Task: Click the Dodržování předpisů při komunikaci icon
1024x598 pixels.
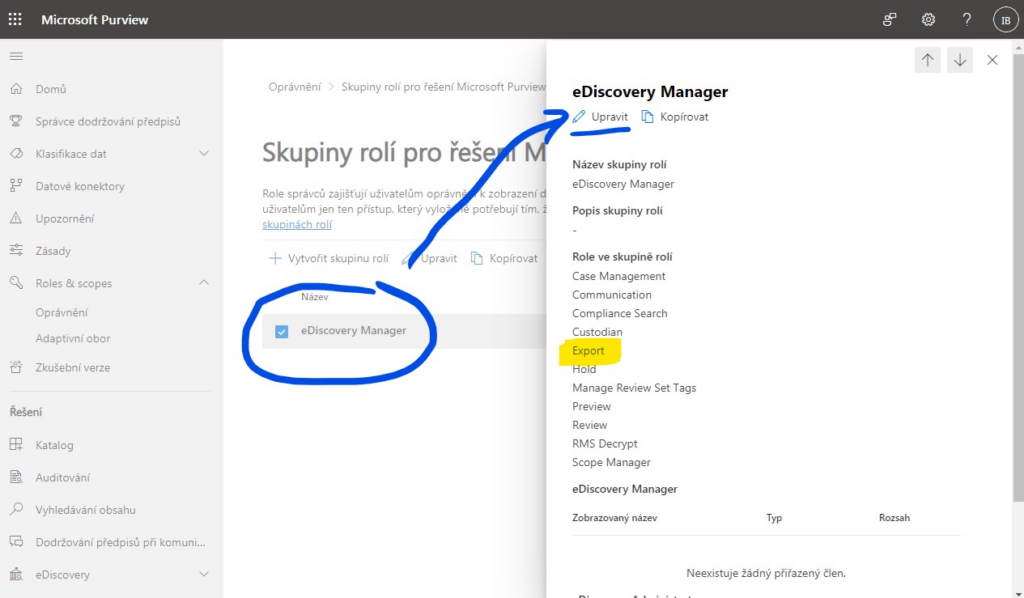Action: (16, 542)
